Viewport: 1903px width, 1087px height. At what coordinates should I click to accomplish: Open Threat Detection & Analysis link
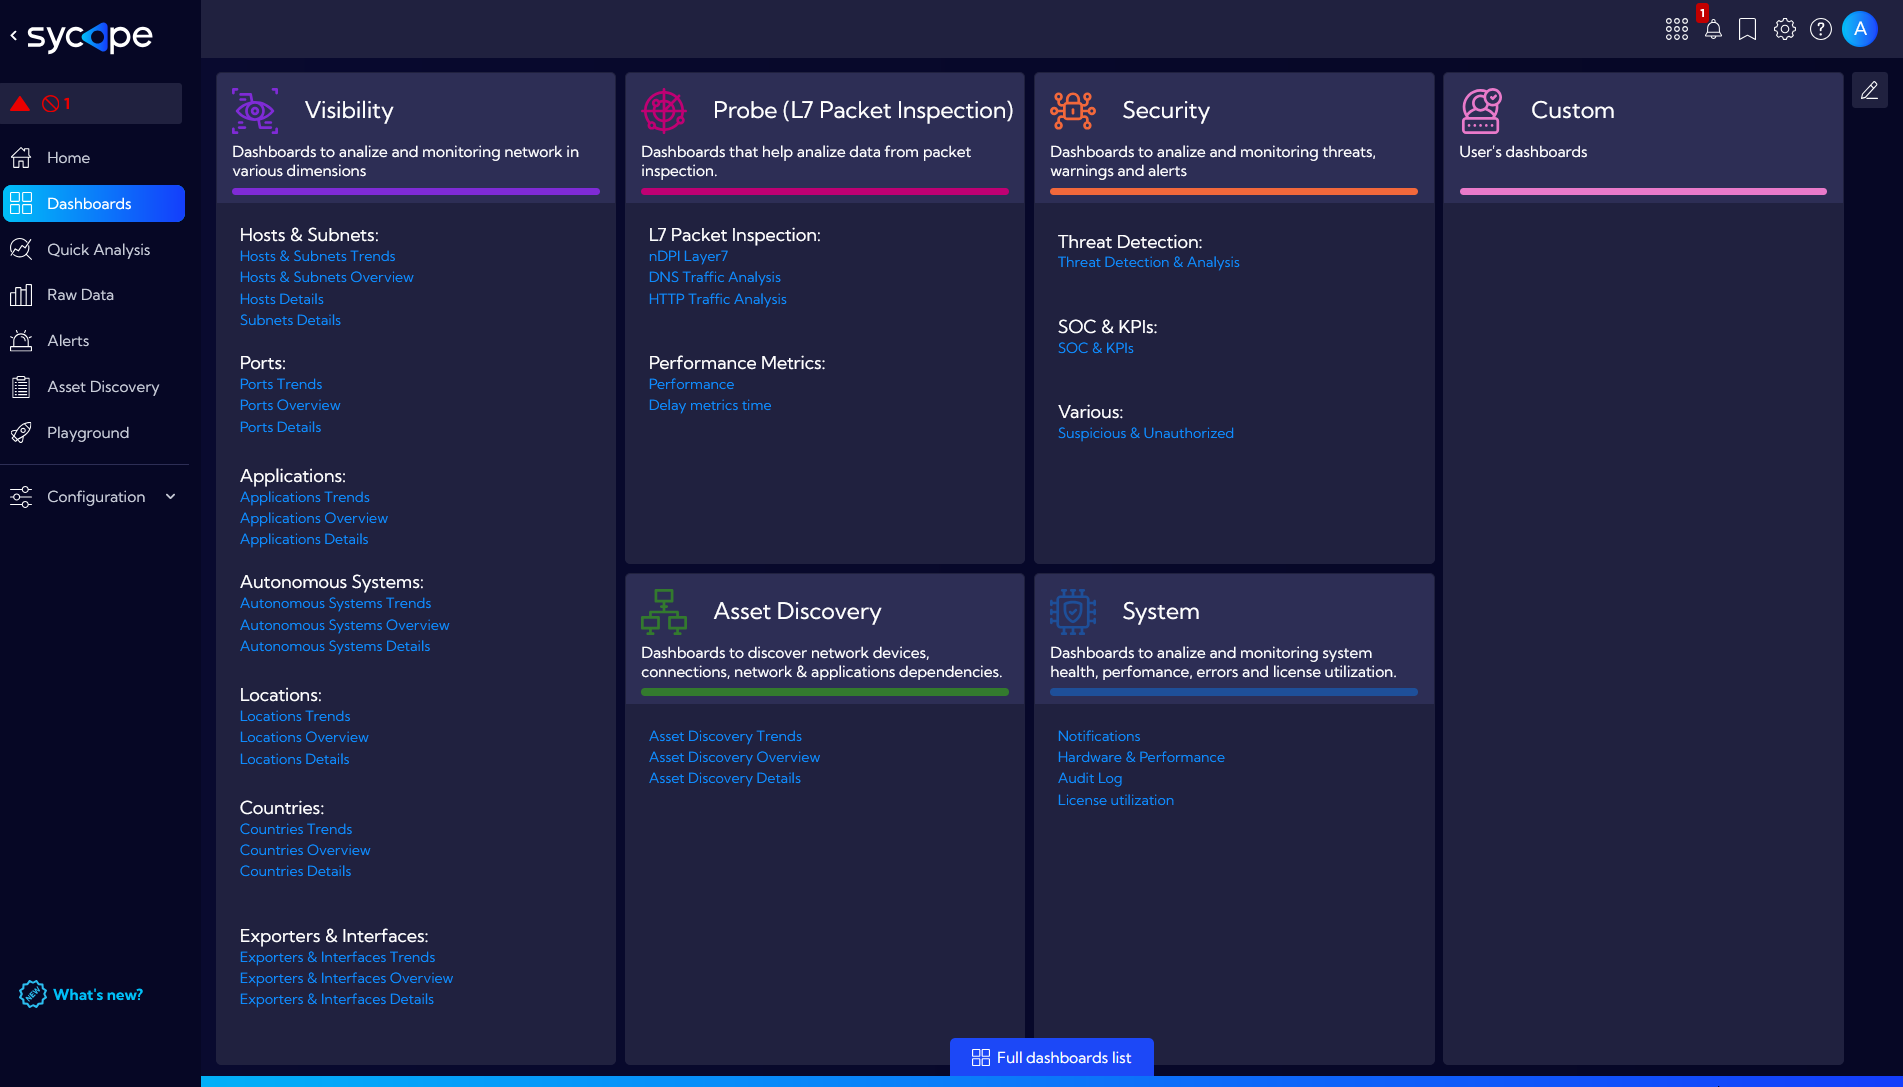click(x=1148, y=263)
